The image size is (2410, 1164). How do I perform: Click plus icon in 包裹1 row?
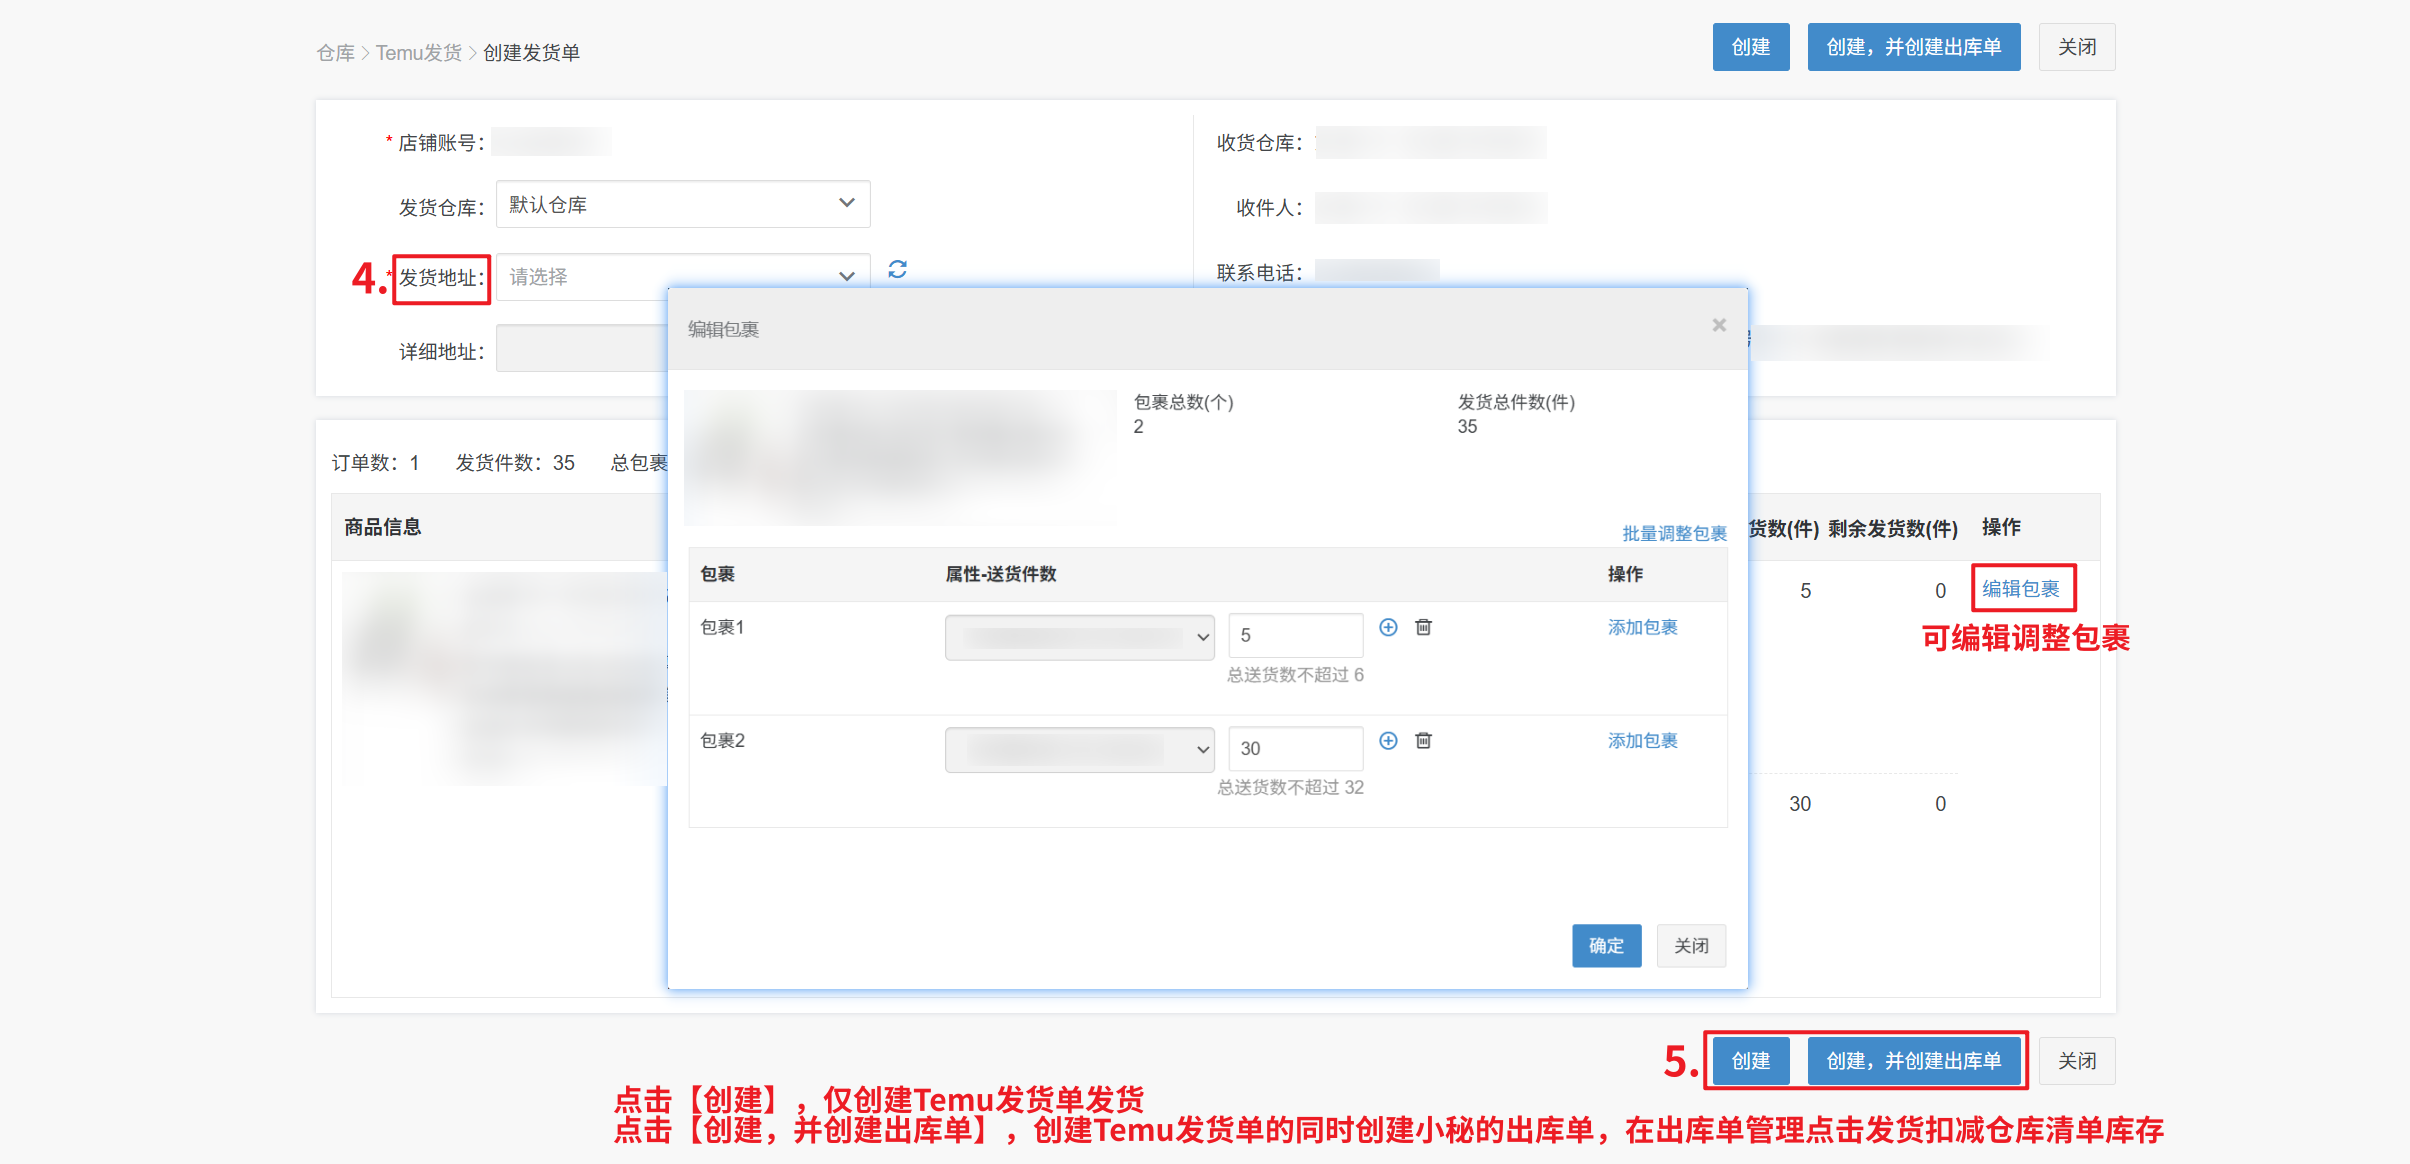(x=1388, y=627)
